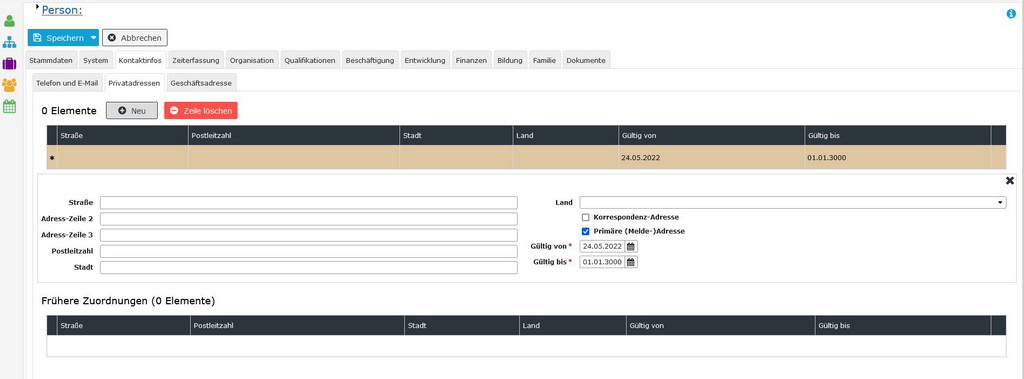The width and height of the screenshot is (1024, 379).
Task: Sort upper table by Gültig bis column
Action: pos(897,135)
